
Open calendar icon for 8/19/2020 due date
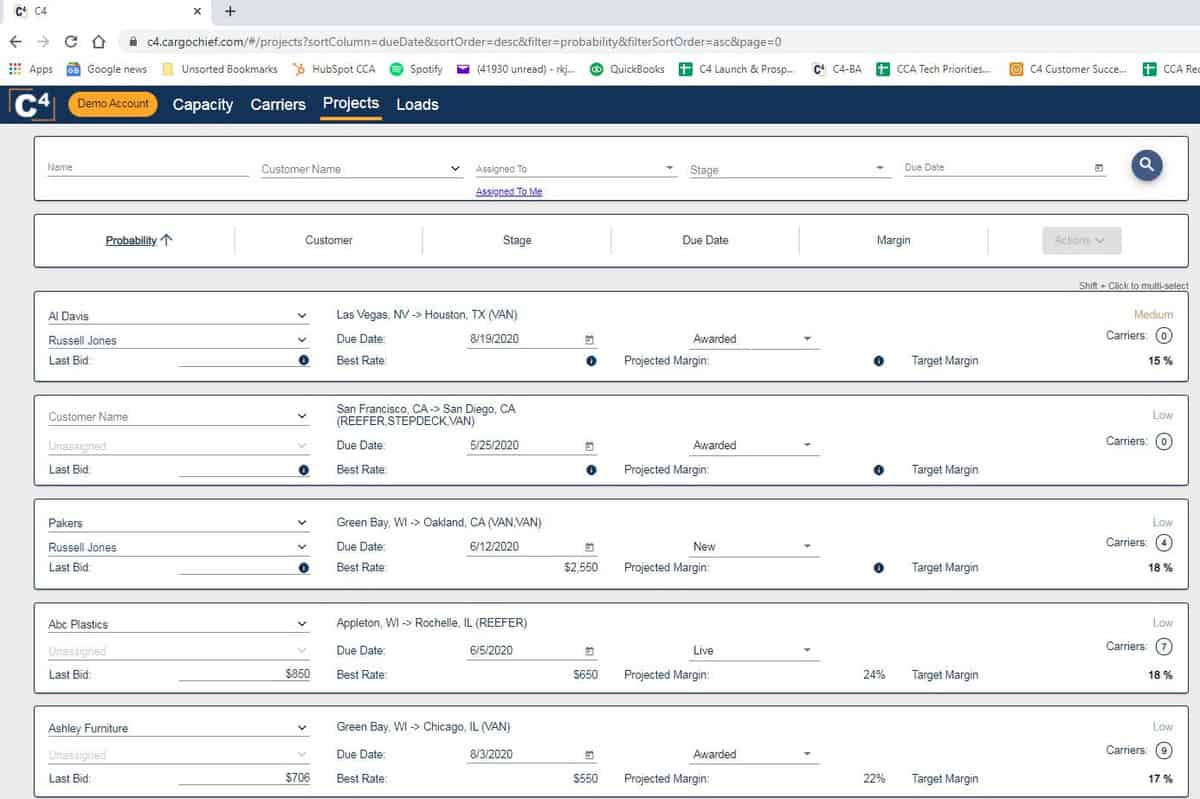click(x=589, y=340)
